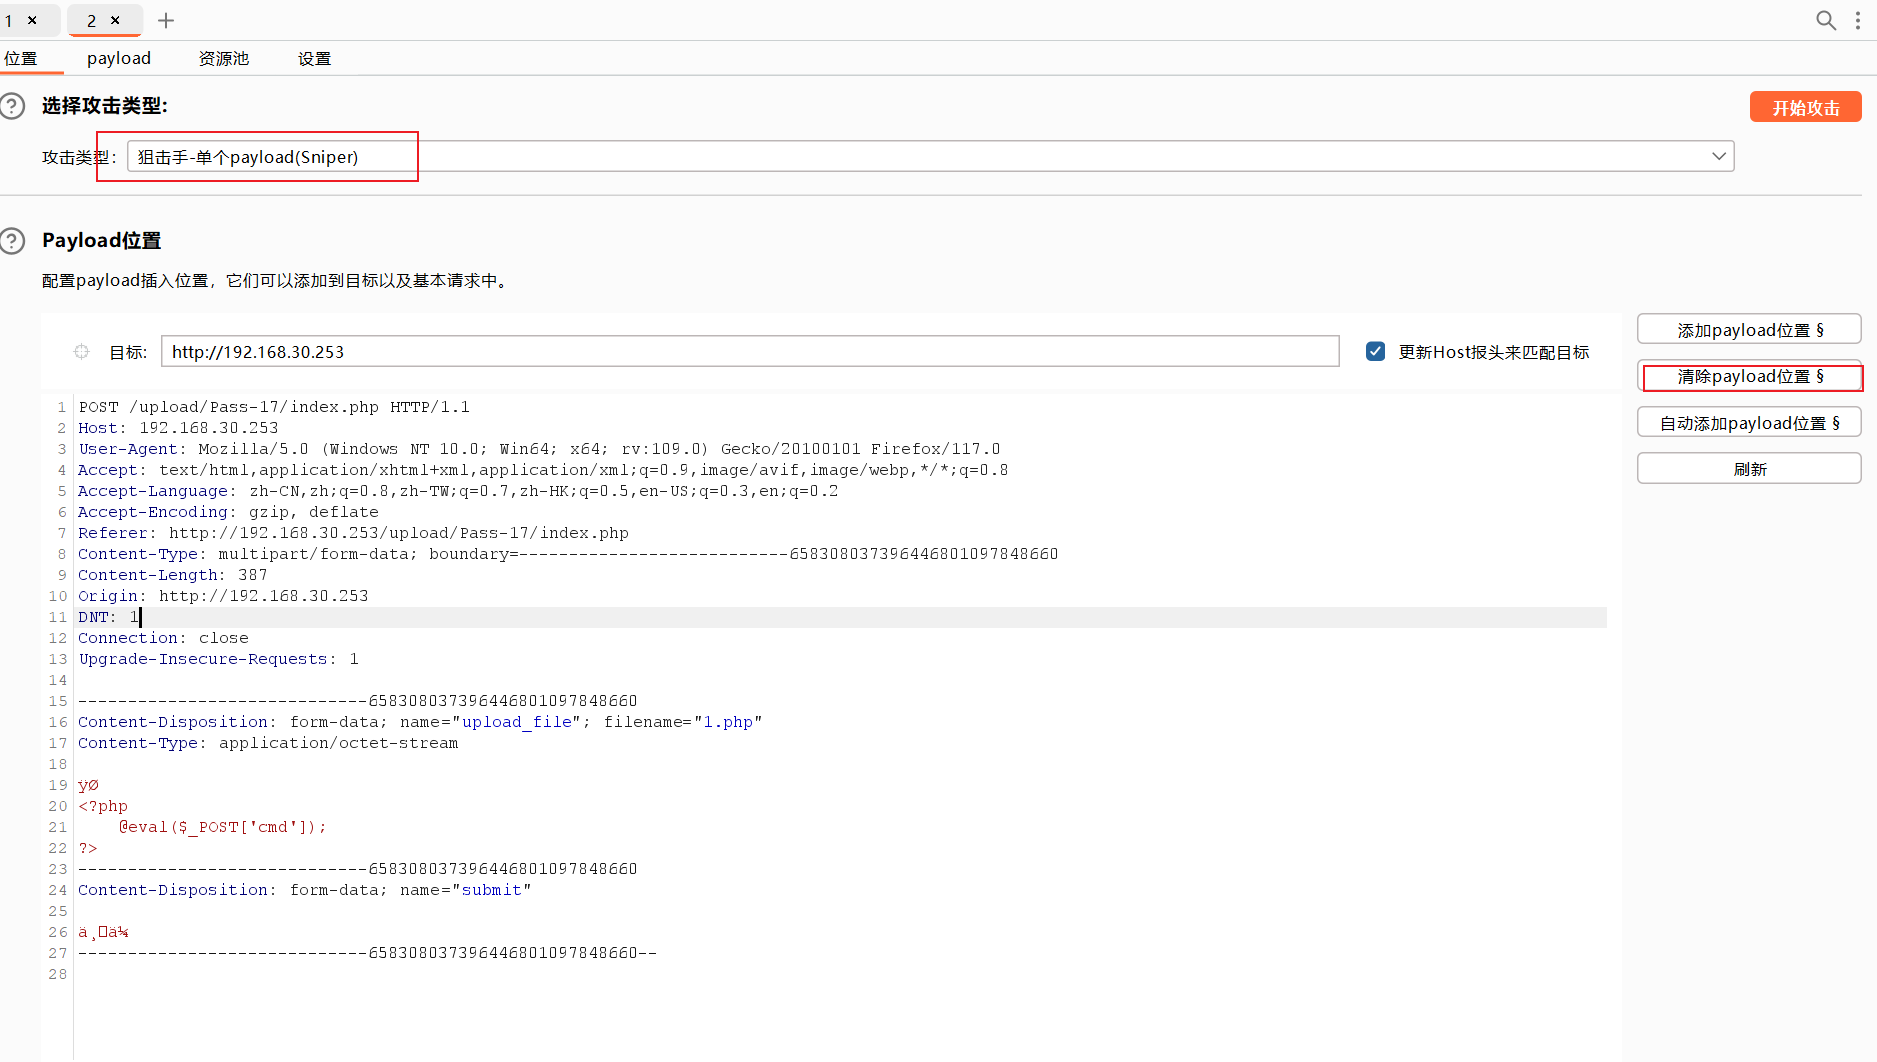1877x1062 pixels.
Task: Expand the attack type dropdown arrow
Action: 1719,157
